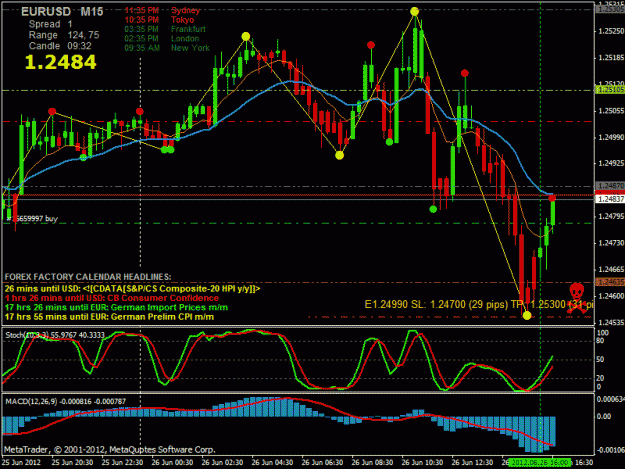
Task: Click the 26 Jun 12:30 time axis label
Action: pyautogui.click(x=472, y=463)
